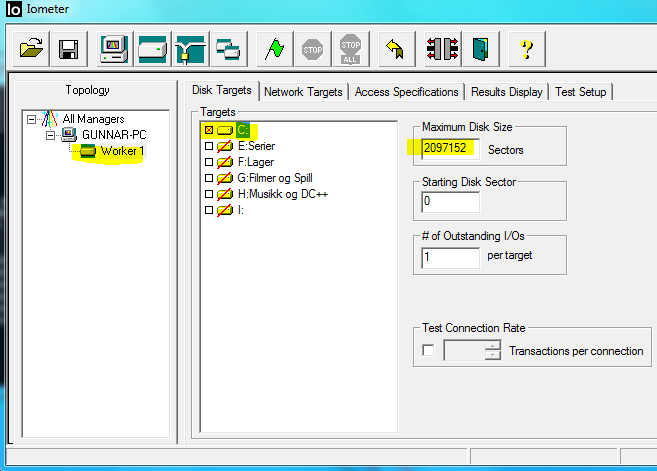The image size is (657, 471).
Task: Select All Managers in the topology tree
Action: [93, 119]
